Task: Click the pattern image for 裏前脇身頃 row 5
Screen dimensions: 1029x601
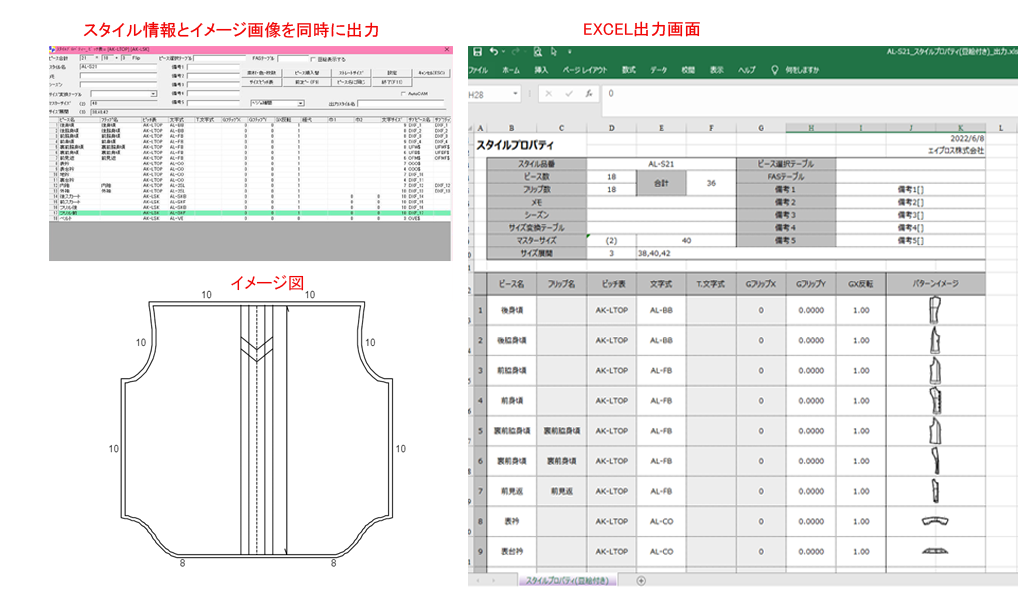Action: (x=934, y=431)
